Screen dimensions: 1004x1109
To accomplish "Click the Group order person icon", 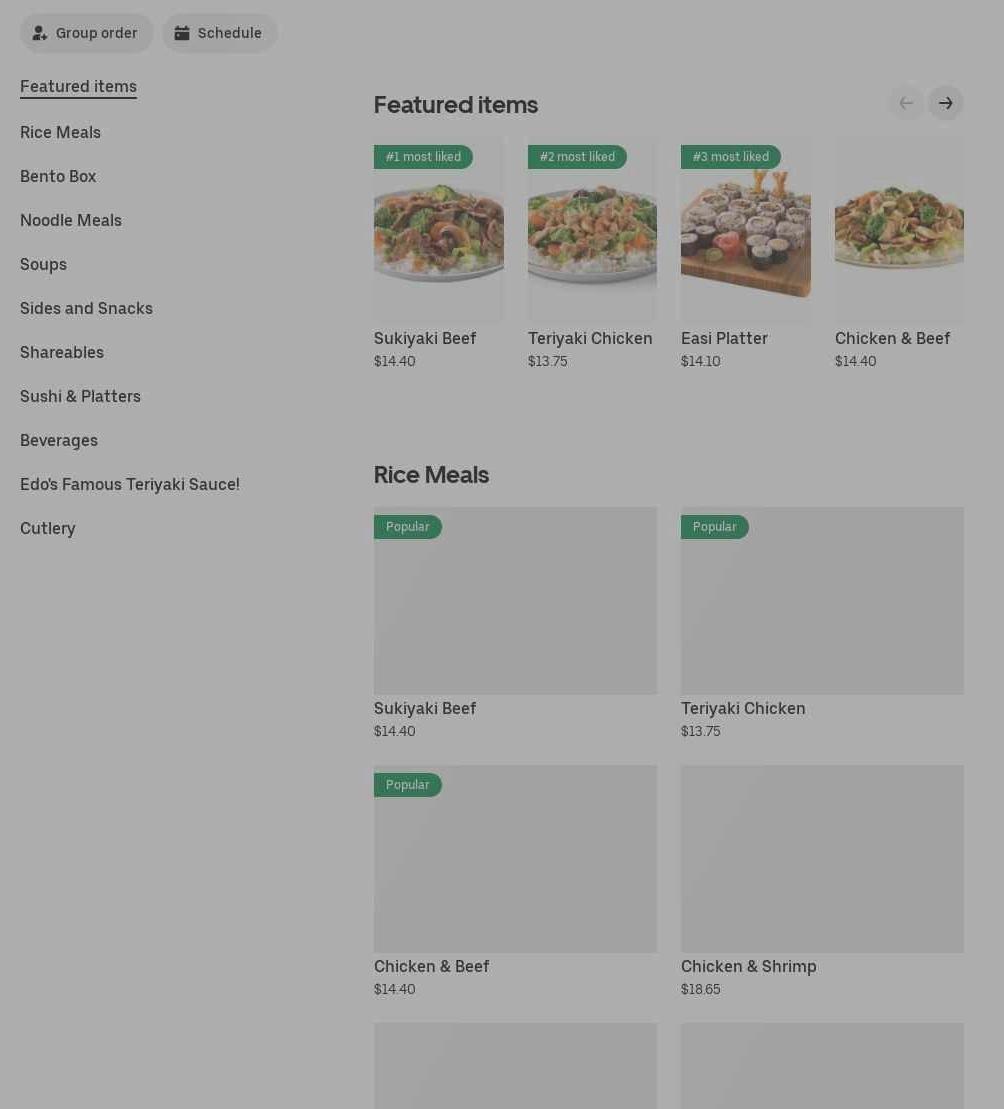I will (x=40, y=33).
